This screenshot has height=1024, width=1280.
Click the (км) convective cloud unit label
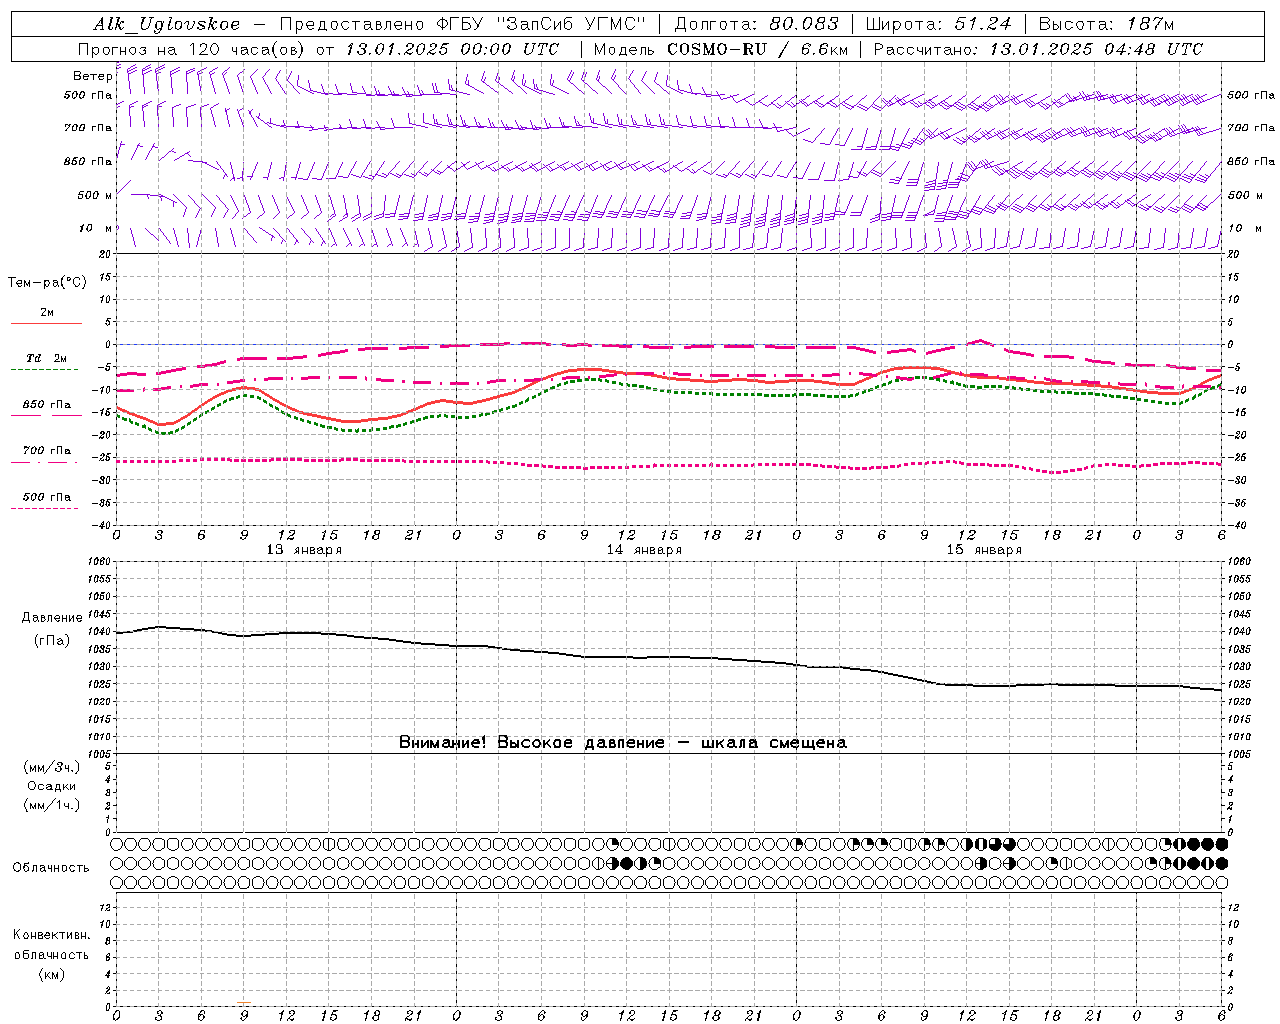(51, 974)
